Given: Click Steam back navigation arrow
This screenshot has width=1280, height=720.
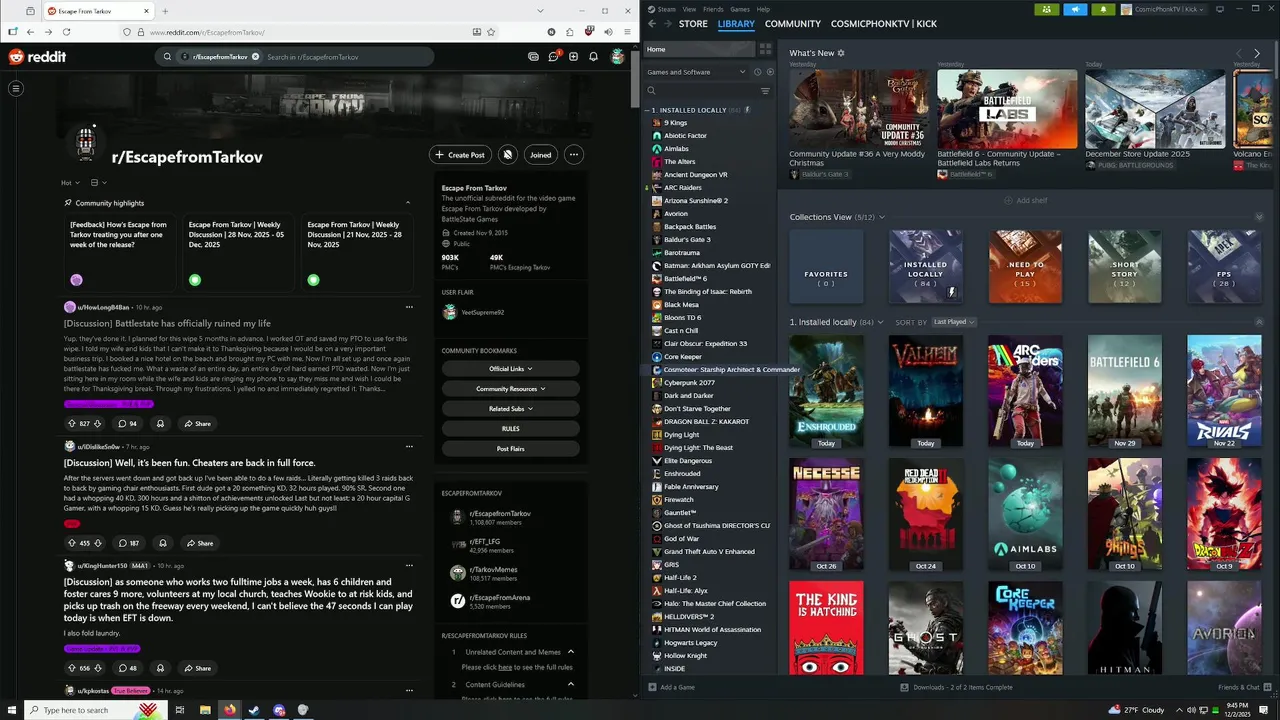Looking at the screenshot, I should (652, 24).
